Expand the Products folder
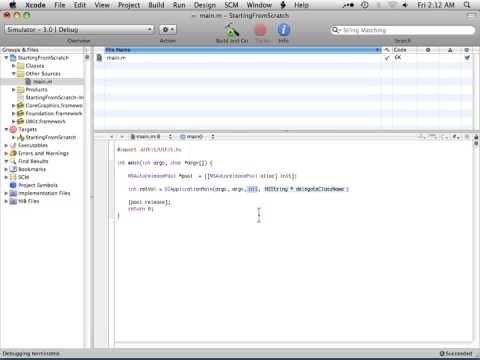This screenshot has height=360, width=480. point(14,90)
